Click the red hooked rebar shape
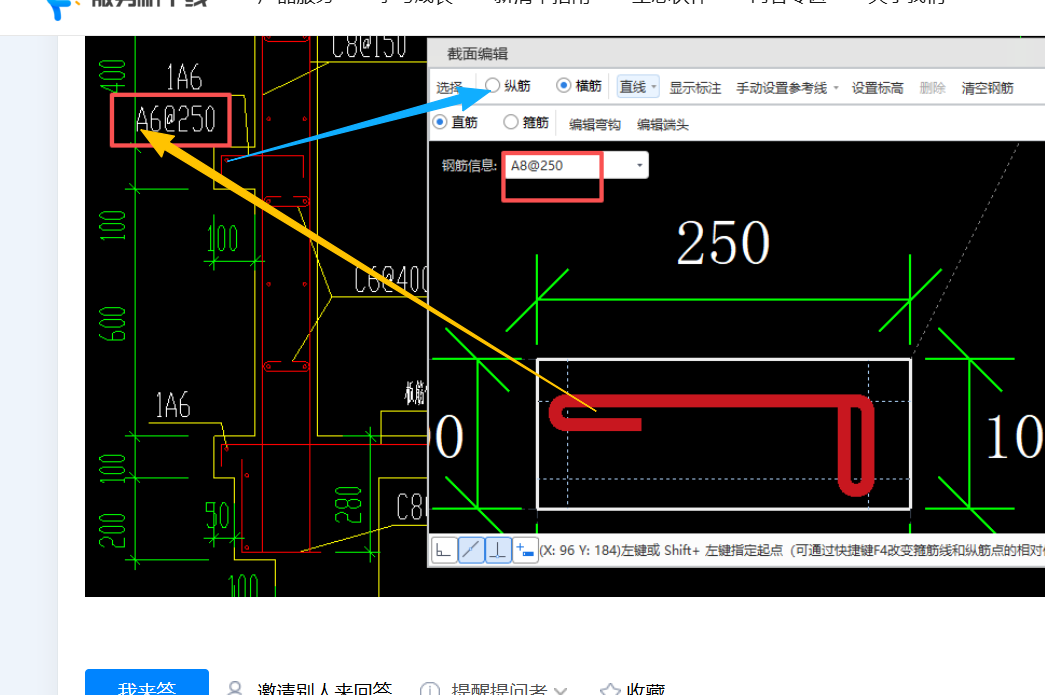1045x695 pixels. (710, 444)
